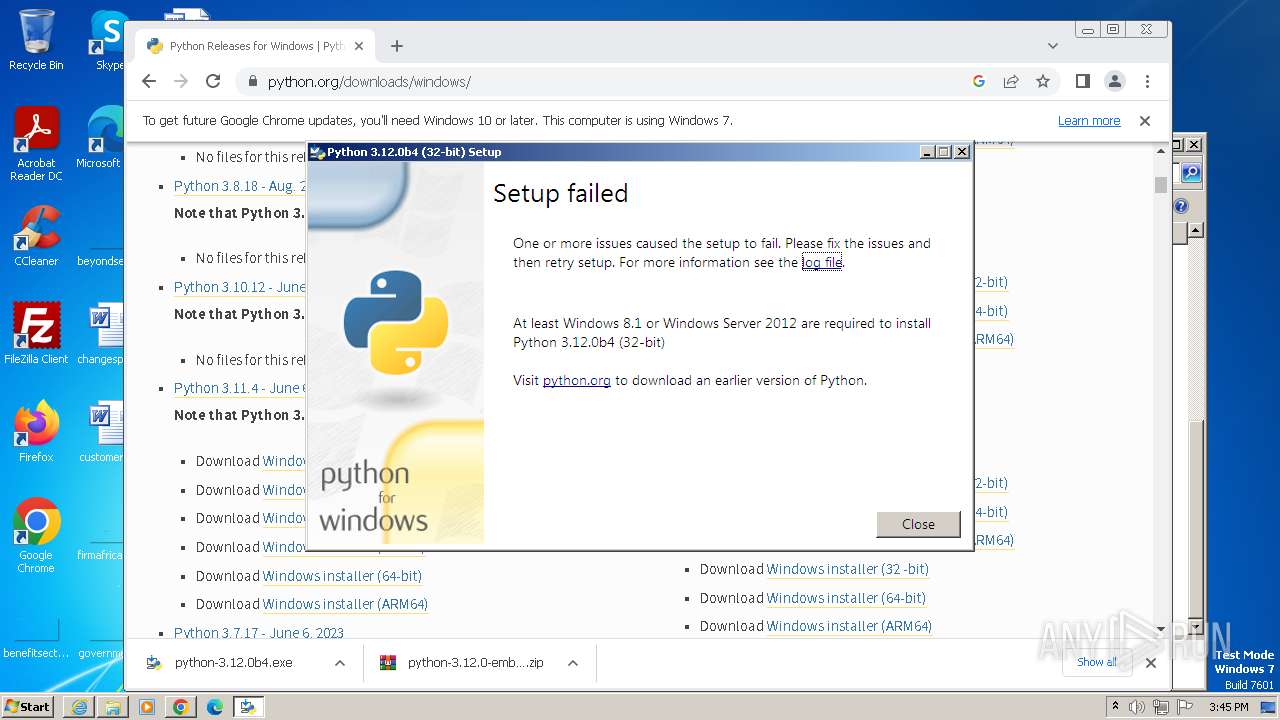Screen dimensions: 1280x720
Task: Download right-column Windows installer (32 -bit)
Action: (x=847, y=569)
